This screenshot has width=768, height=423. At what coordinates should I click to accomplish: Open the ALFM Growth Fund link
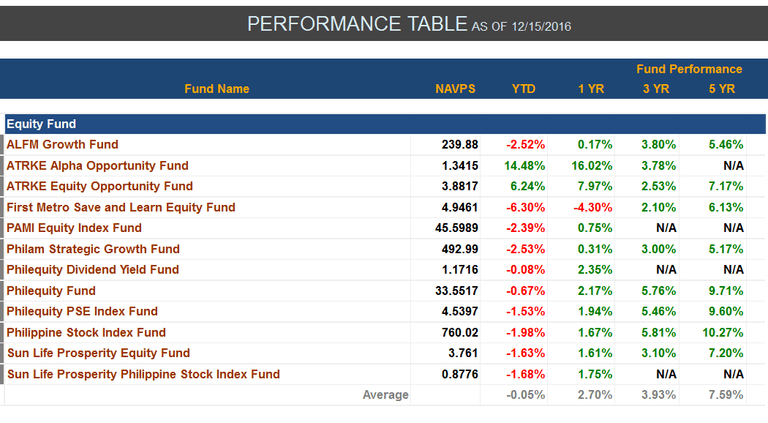coord(62,144)
